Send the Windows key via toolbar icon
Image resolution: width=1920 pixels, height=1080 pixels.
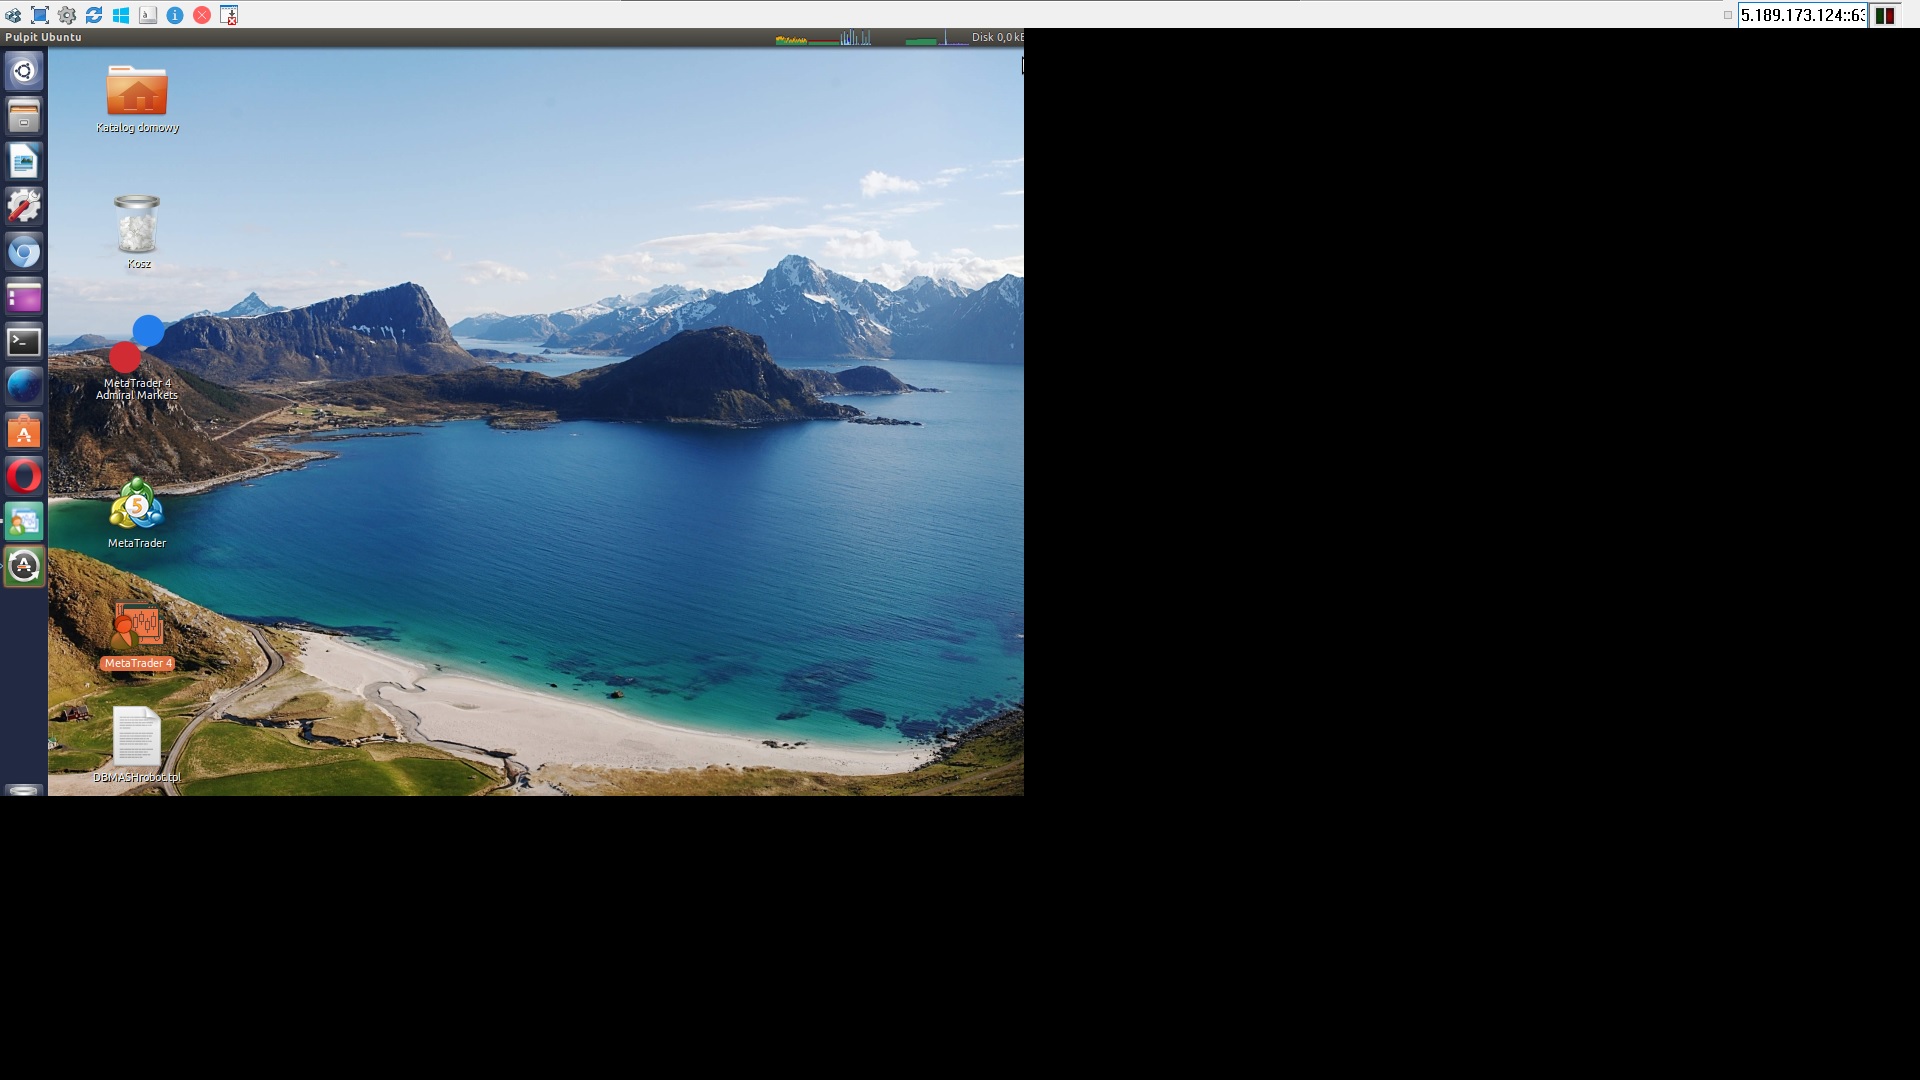(121, 15)
